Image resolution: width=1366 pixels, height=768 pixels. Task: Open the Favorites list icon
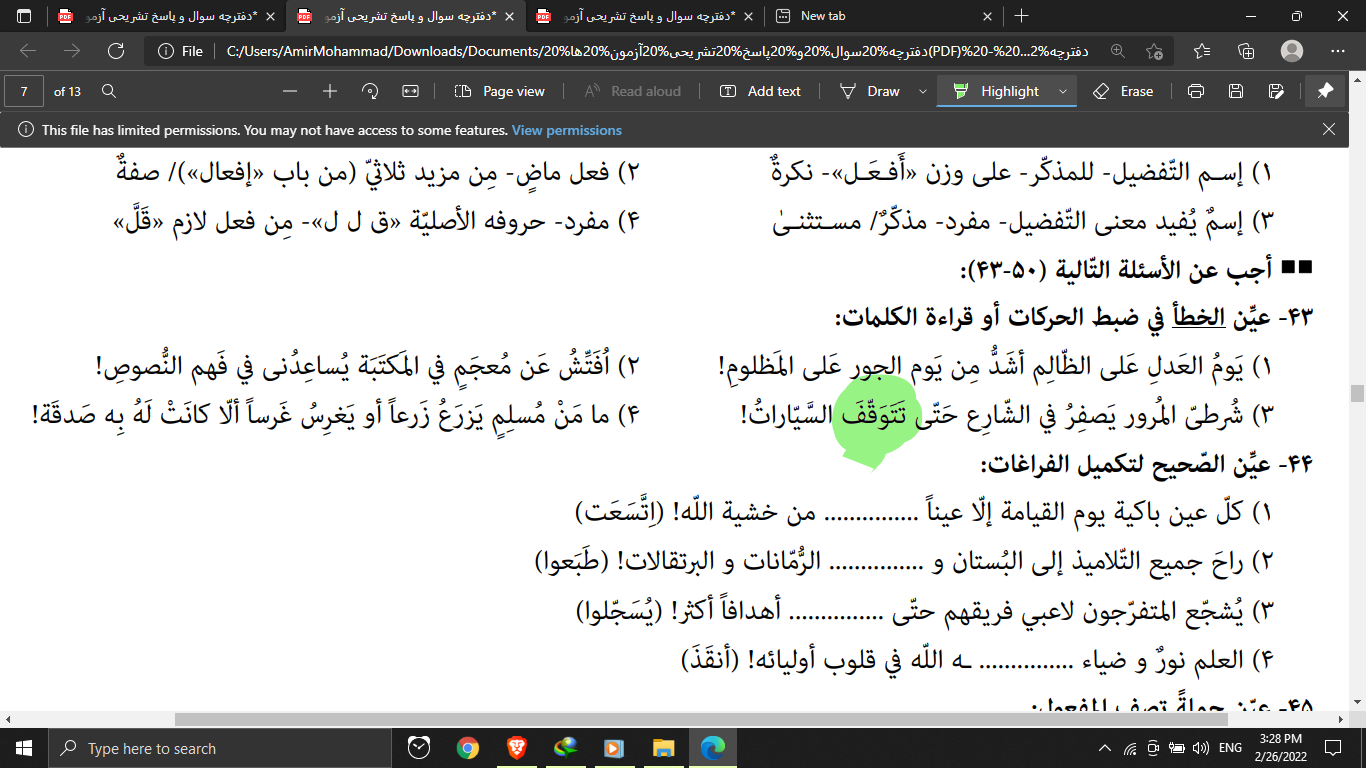(x=1202, y=51)
